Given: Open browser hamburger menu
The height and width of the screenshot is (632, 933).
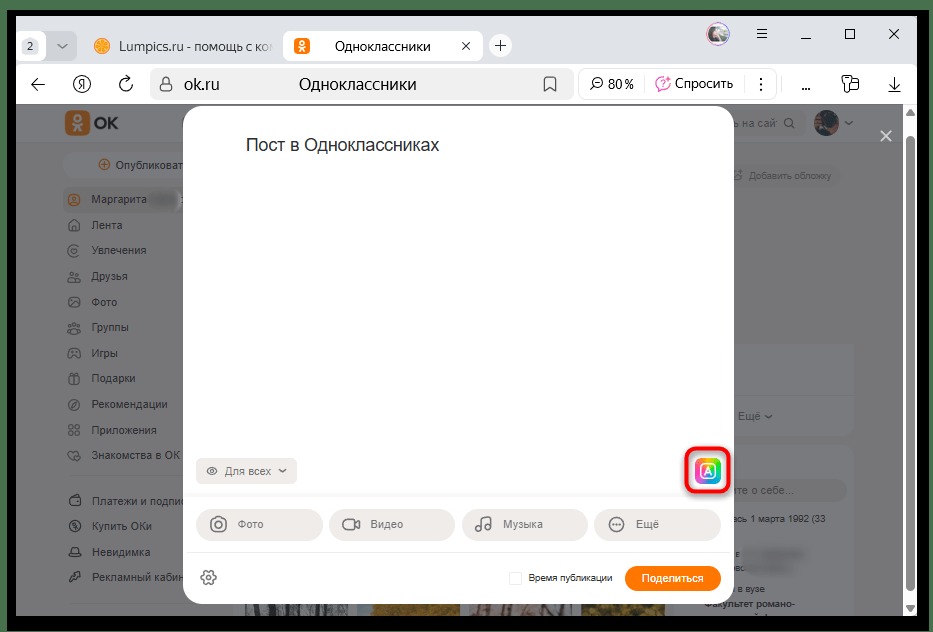Looking at the screenshot, I should 762,34.
